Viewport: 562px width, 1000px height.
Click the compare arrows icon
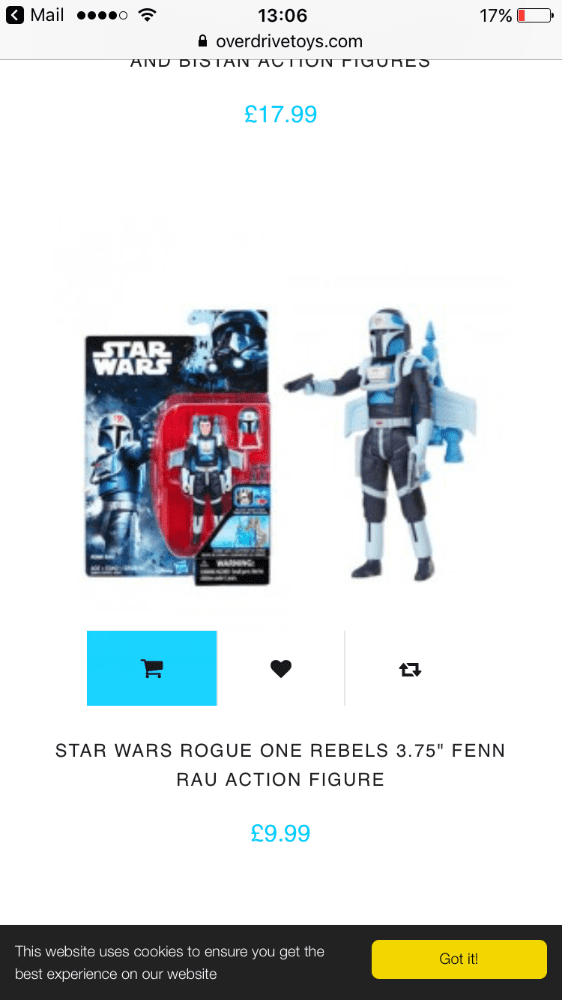coord(410,669)
